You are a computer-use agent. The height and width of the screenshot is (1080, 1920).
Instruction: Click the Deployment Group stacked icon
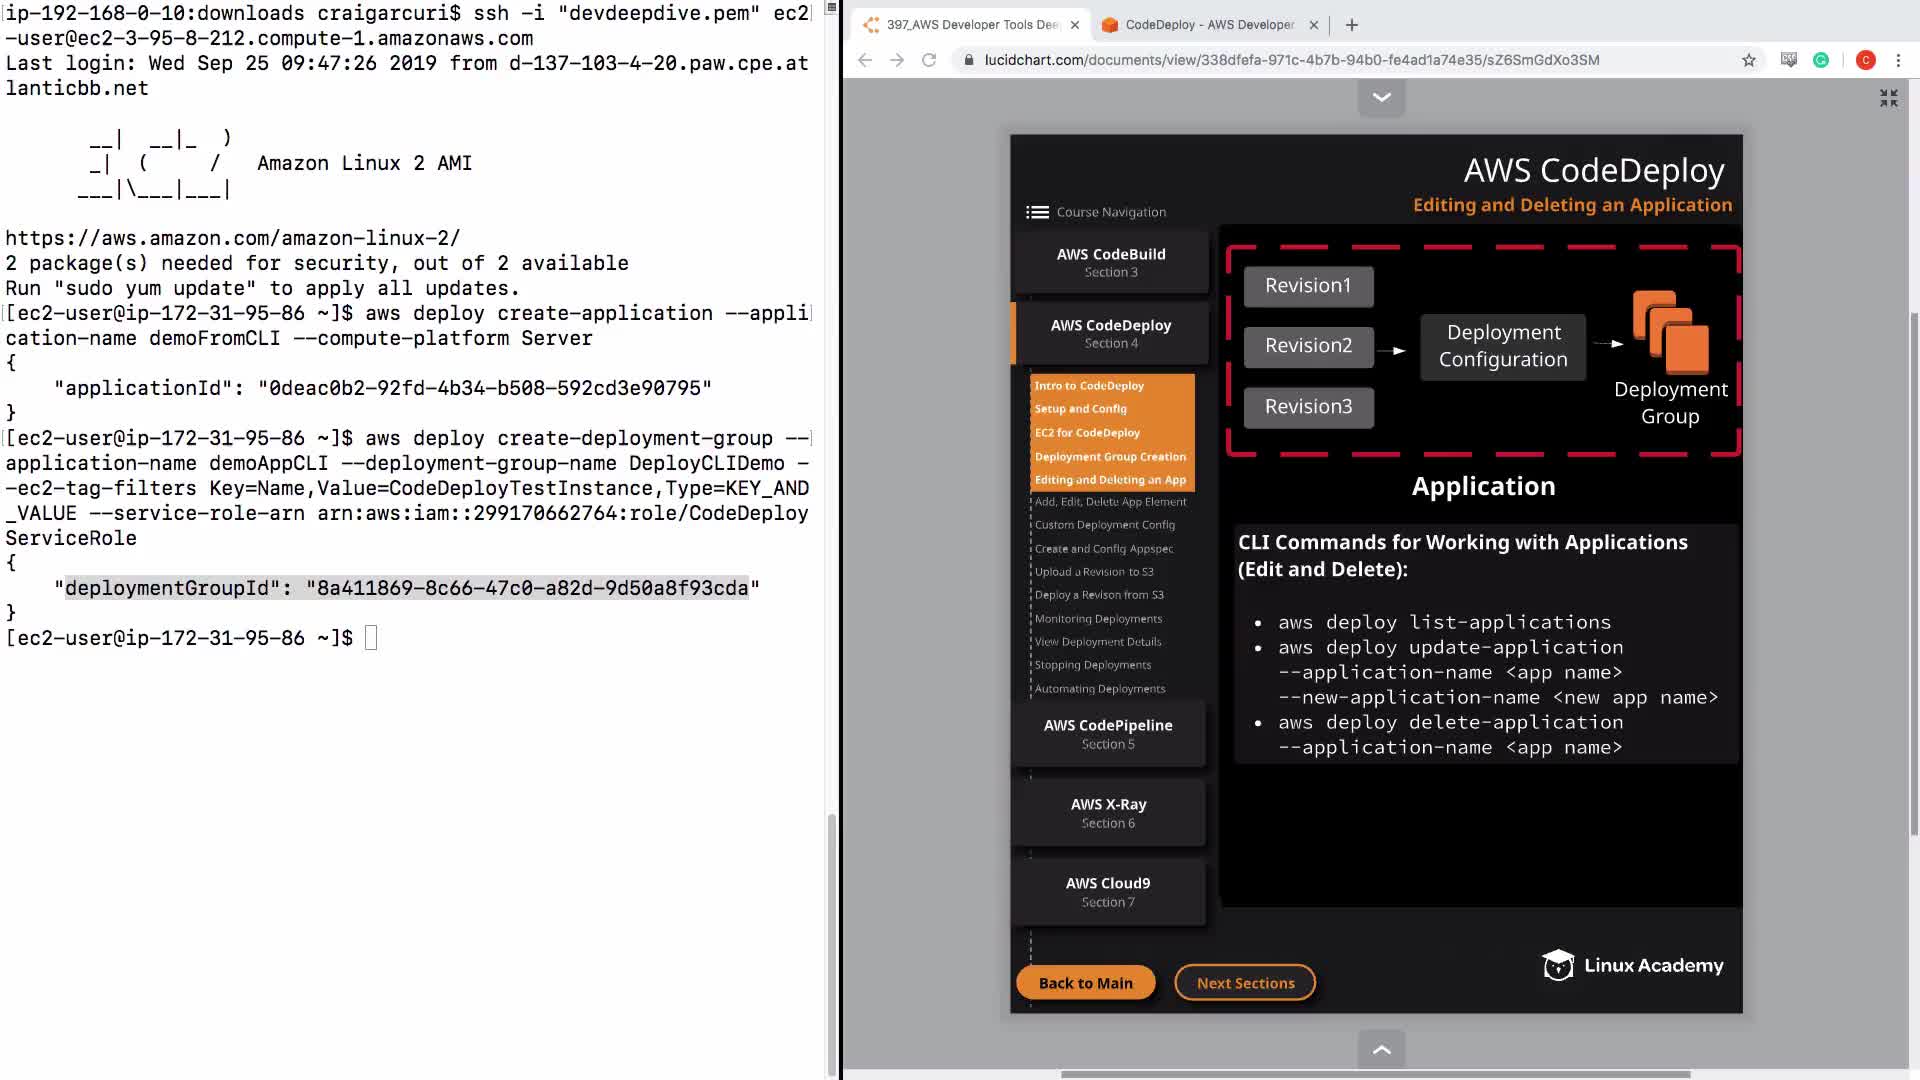tap(1670, 332)
